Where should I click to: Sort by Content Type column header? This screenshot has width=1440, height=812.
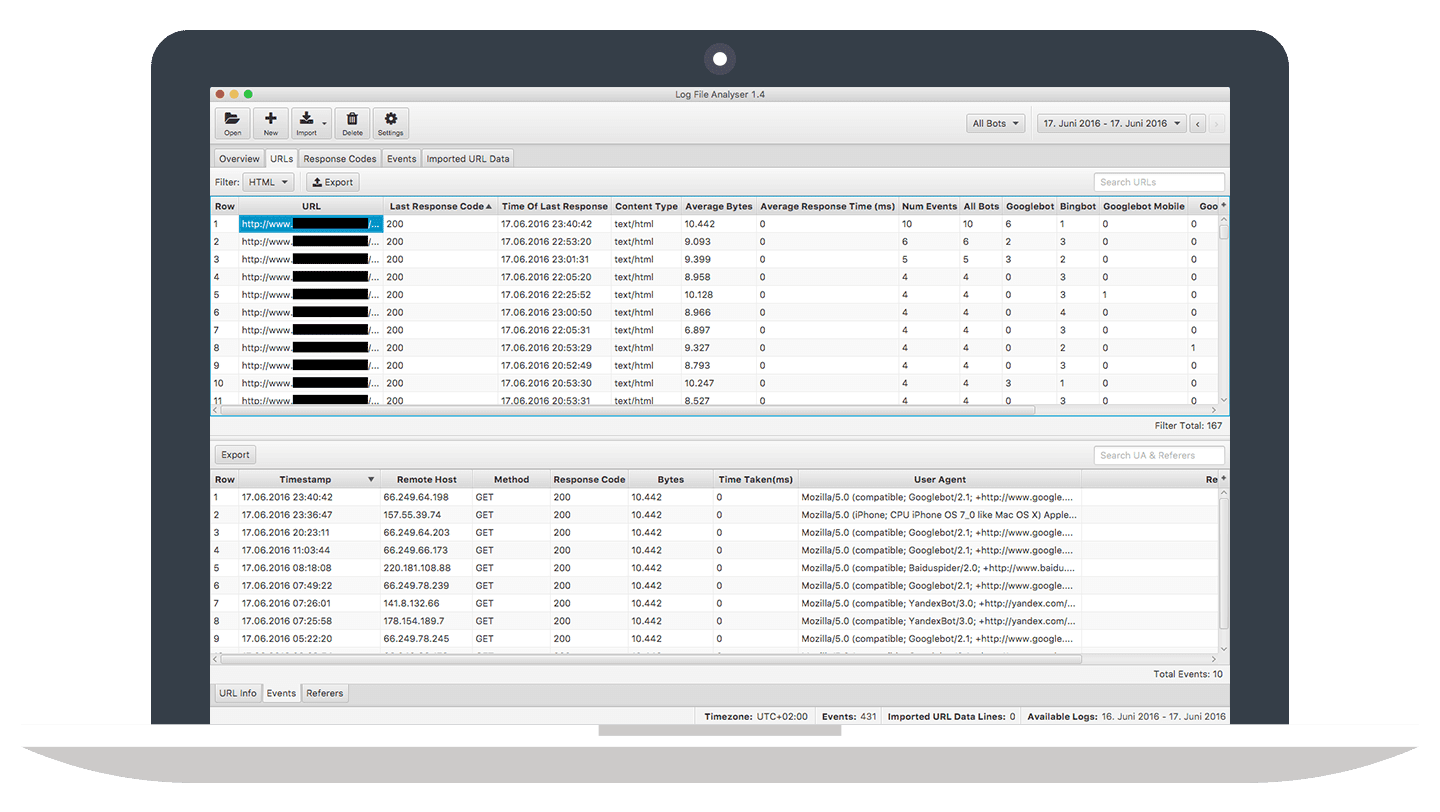tap(646, 207)
